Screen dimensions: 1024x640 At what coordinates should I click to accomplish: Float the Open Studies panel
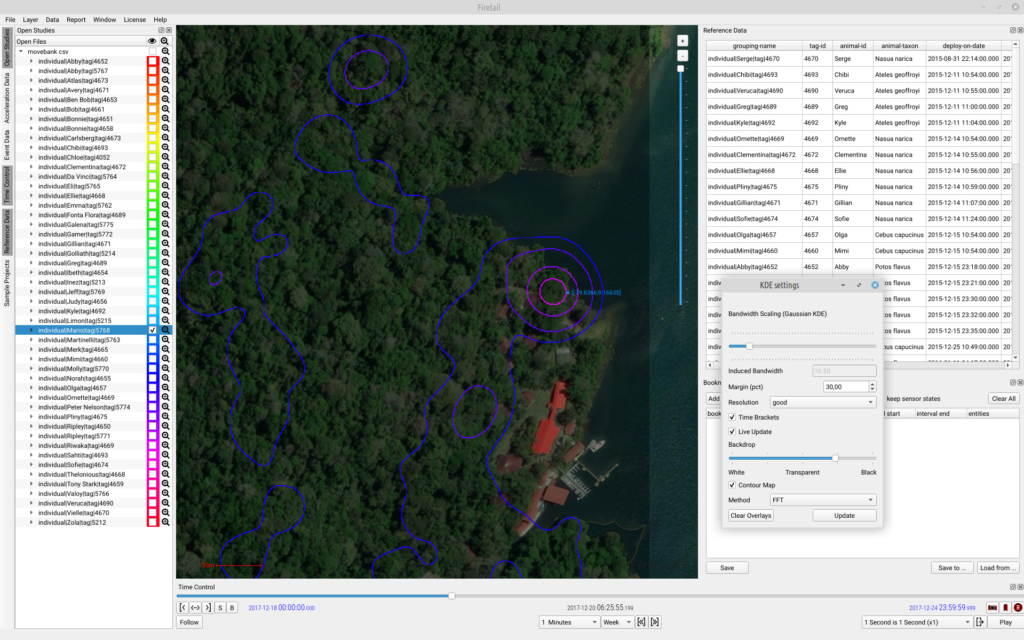(x=161, y=30)
